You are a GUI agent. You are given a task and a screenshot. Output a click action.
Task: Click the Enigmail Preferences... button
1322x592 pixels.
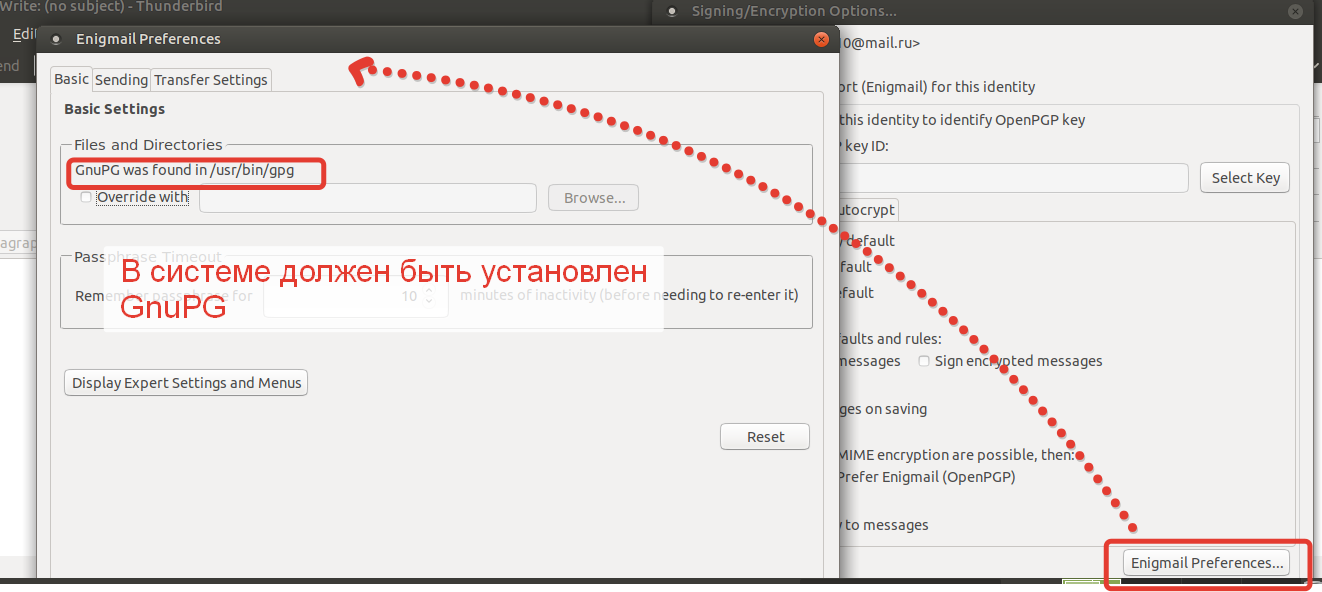[1207, 563]
